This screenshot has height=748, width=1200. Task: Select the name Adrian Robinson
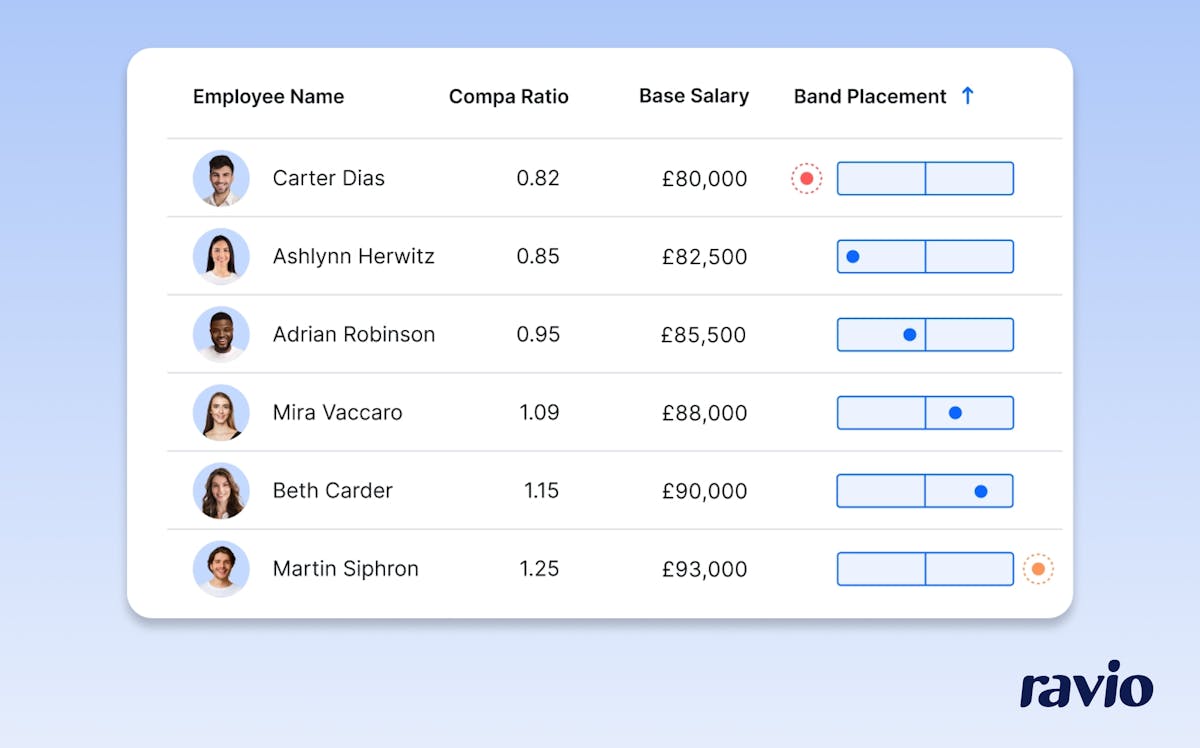click(353, 334)
